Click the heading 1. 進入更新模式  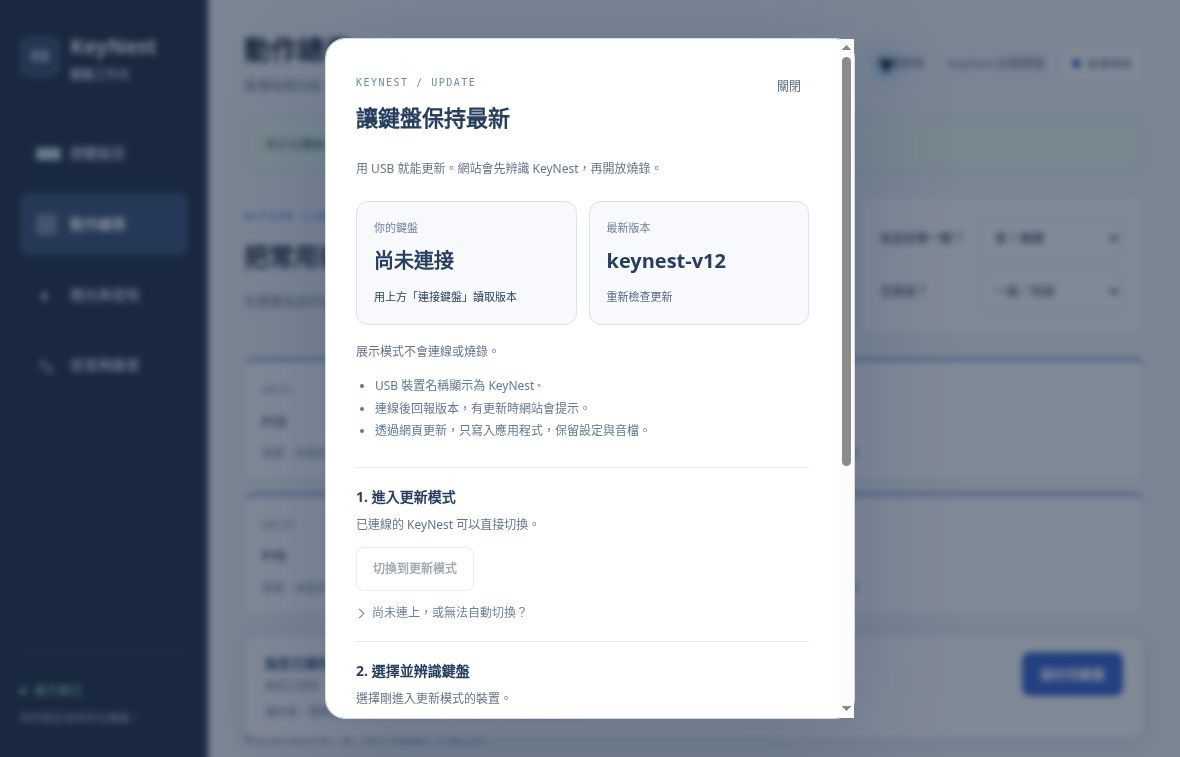(406, 497)
